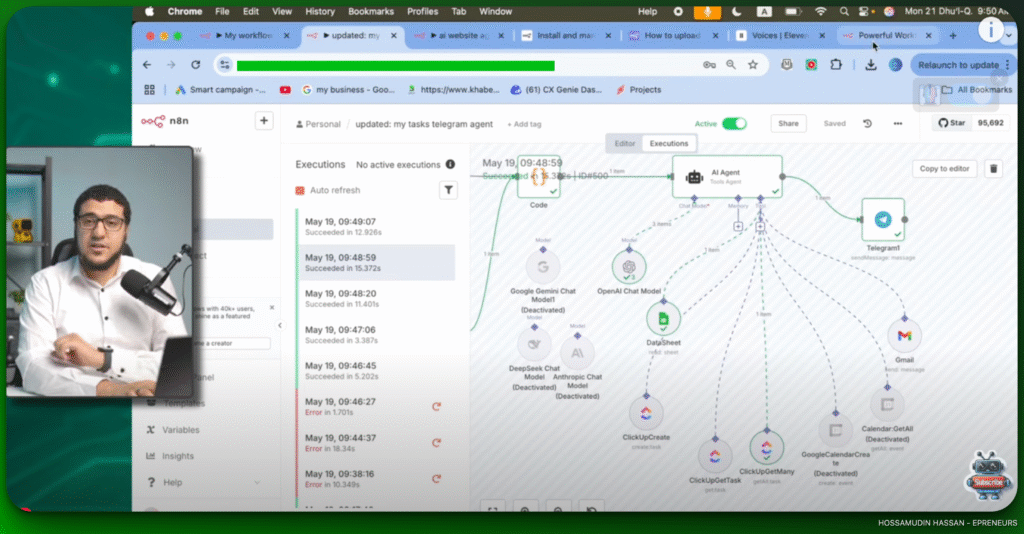Open Personal project breadcrumb
The height and width of the screenshot is (534, 1024).
pyautogui.click(x=318, y=124)
